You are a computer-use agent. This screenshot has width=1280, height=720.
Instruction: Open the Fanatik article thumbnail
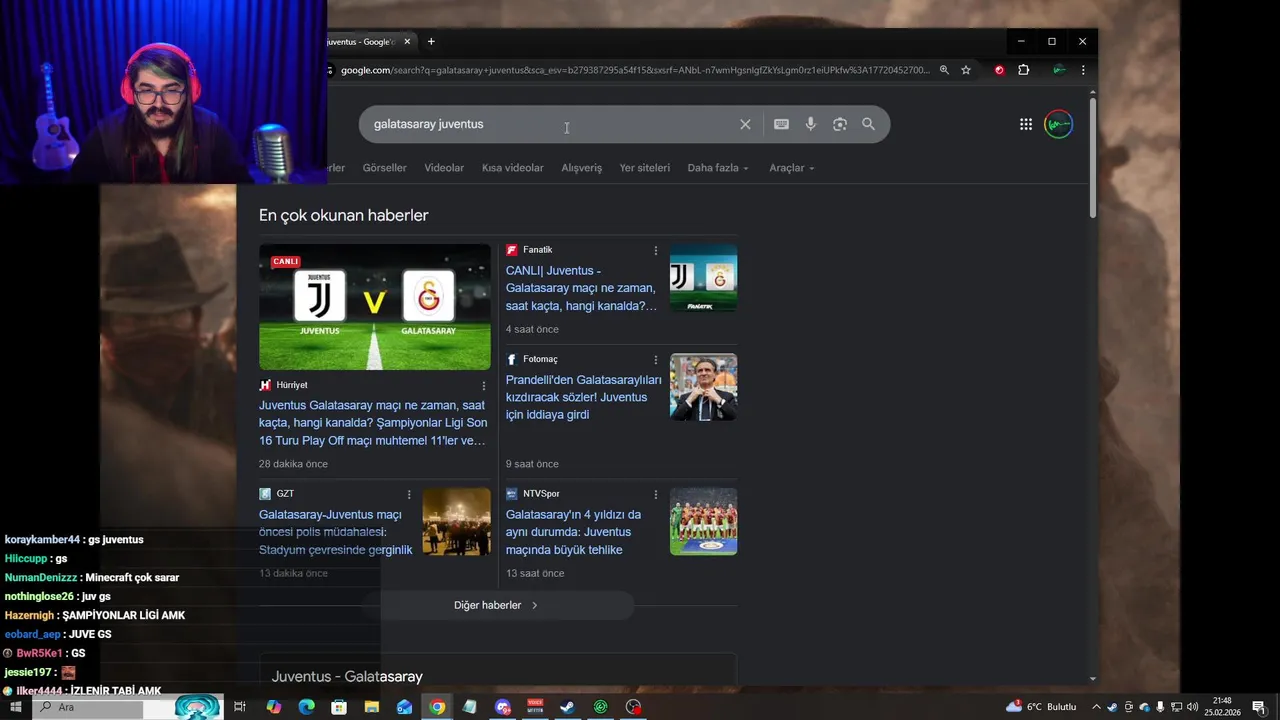pyautogui.click(x=703, y=278)
